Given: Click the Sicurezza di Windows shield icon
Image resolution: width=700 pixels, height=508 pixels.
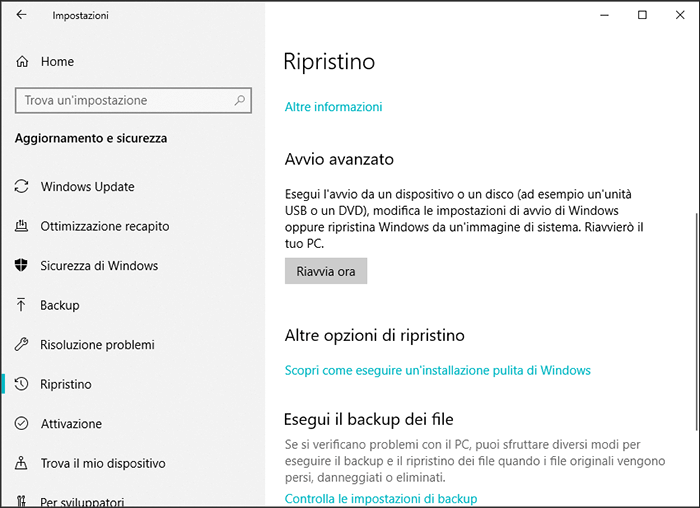Looking at the screenshot, I should pyautogui.click(x=22, y=266).
